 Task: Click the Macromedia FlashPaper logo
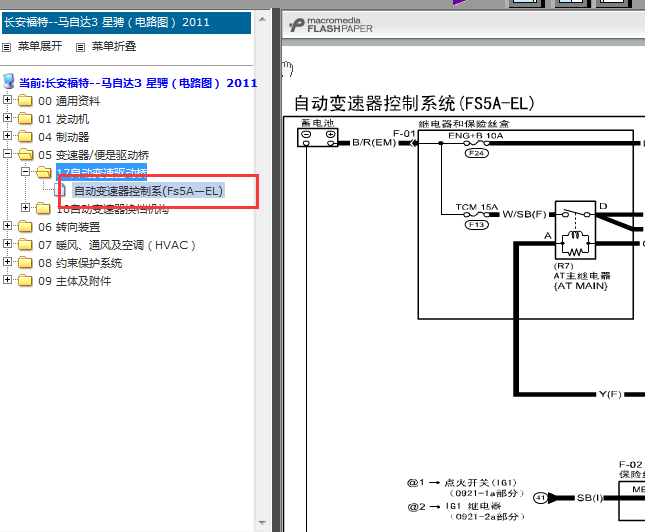pos(330,25)
